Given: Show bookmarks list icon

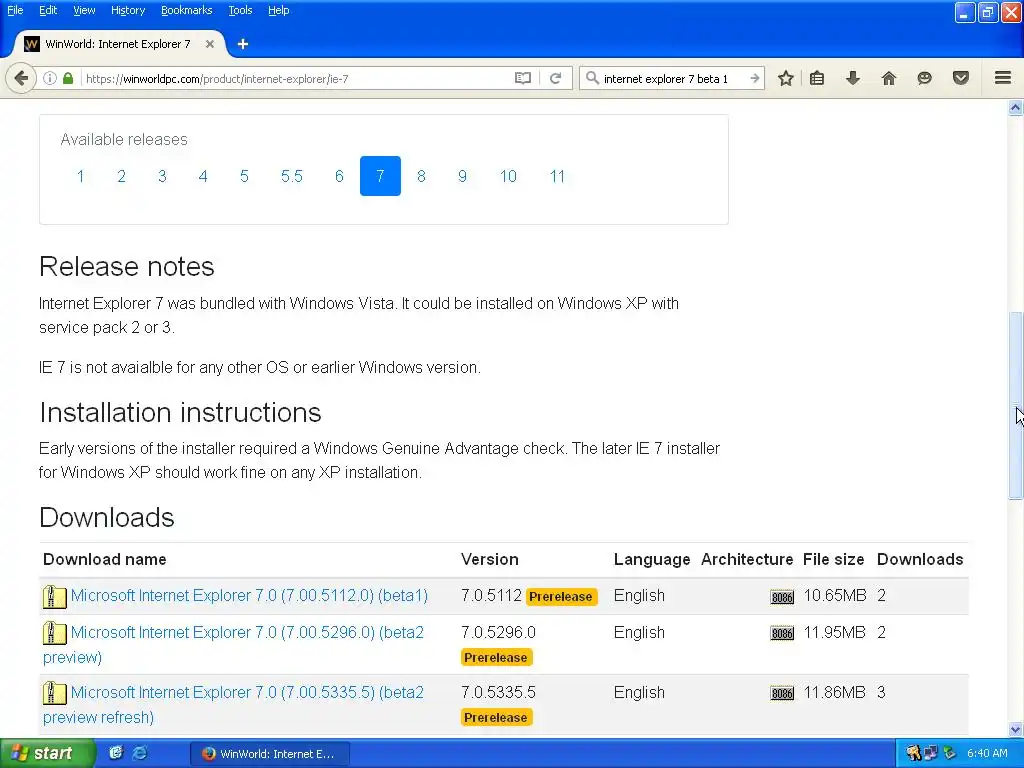Looking at the screenshot, I should pyautogui.click(x=817, y=78).
